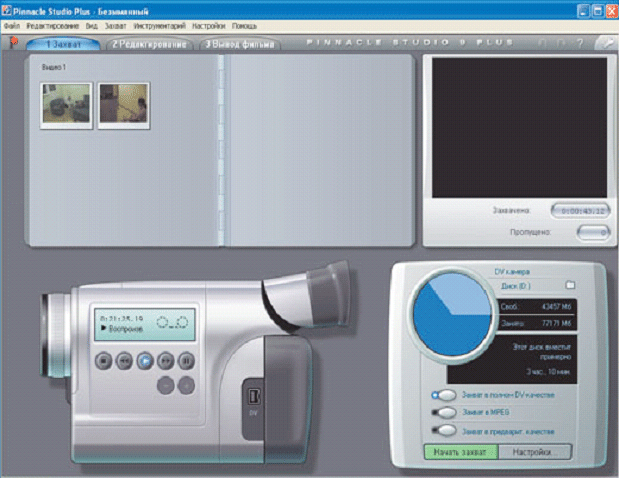619x478 pixels.
Task: Click the blue disk space pie meter
Action: pyautogui.click(x=452, y=315)
